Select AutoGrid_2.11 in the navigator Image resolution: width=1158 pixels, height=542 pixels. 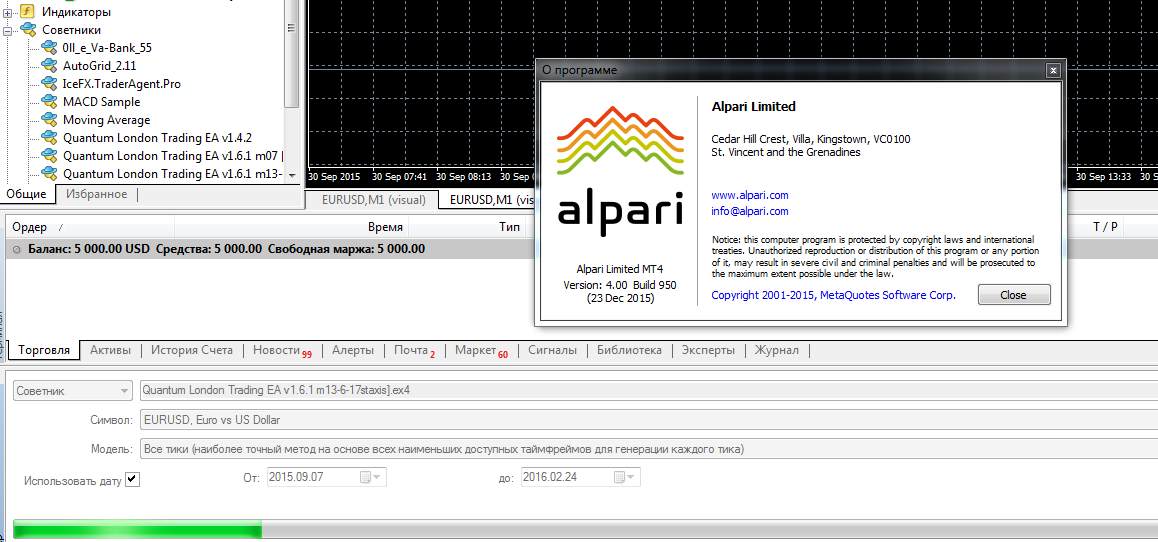pos(100,66)
